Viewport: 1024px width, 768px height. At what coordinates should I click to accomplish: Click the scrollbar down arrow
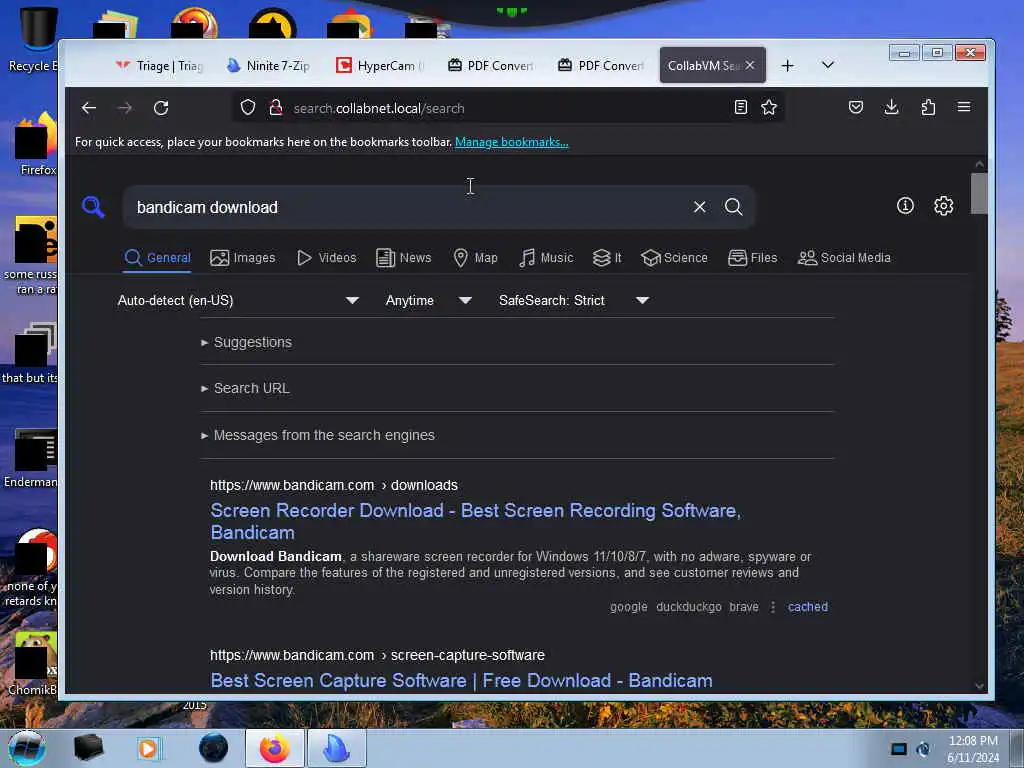pyautogui.click(x=979, y=686)
